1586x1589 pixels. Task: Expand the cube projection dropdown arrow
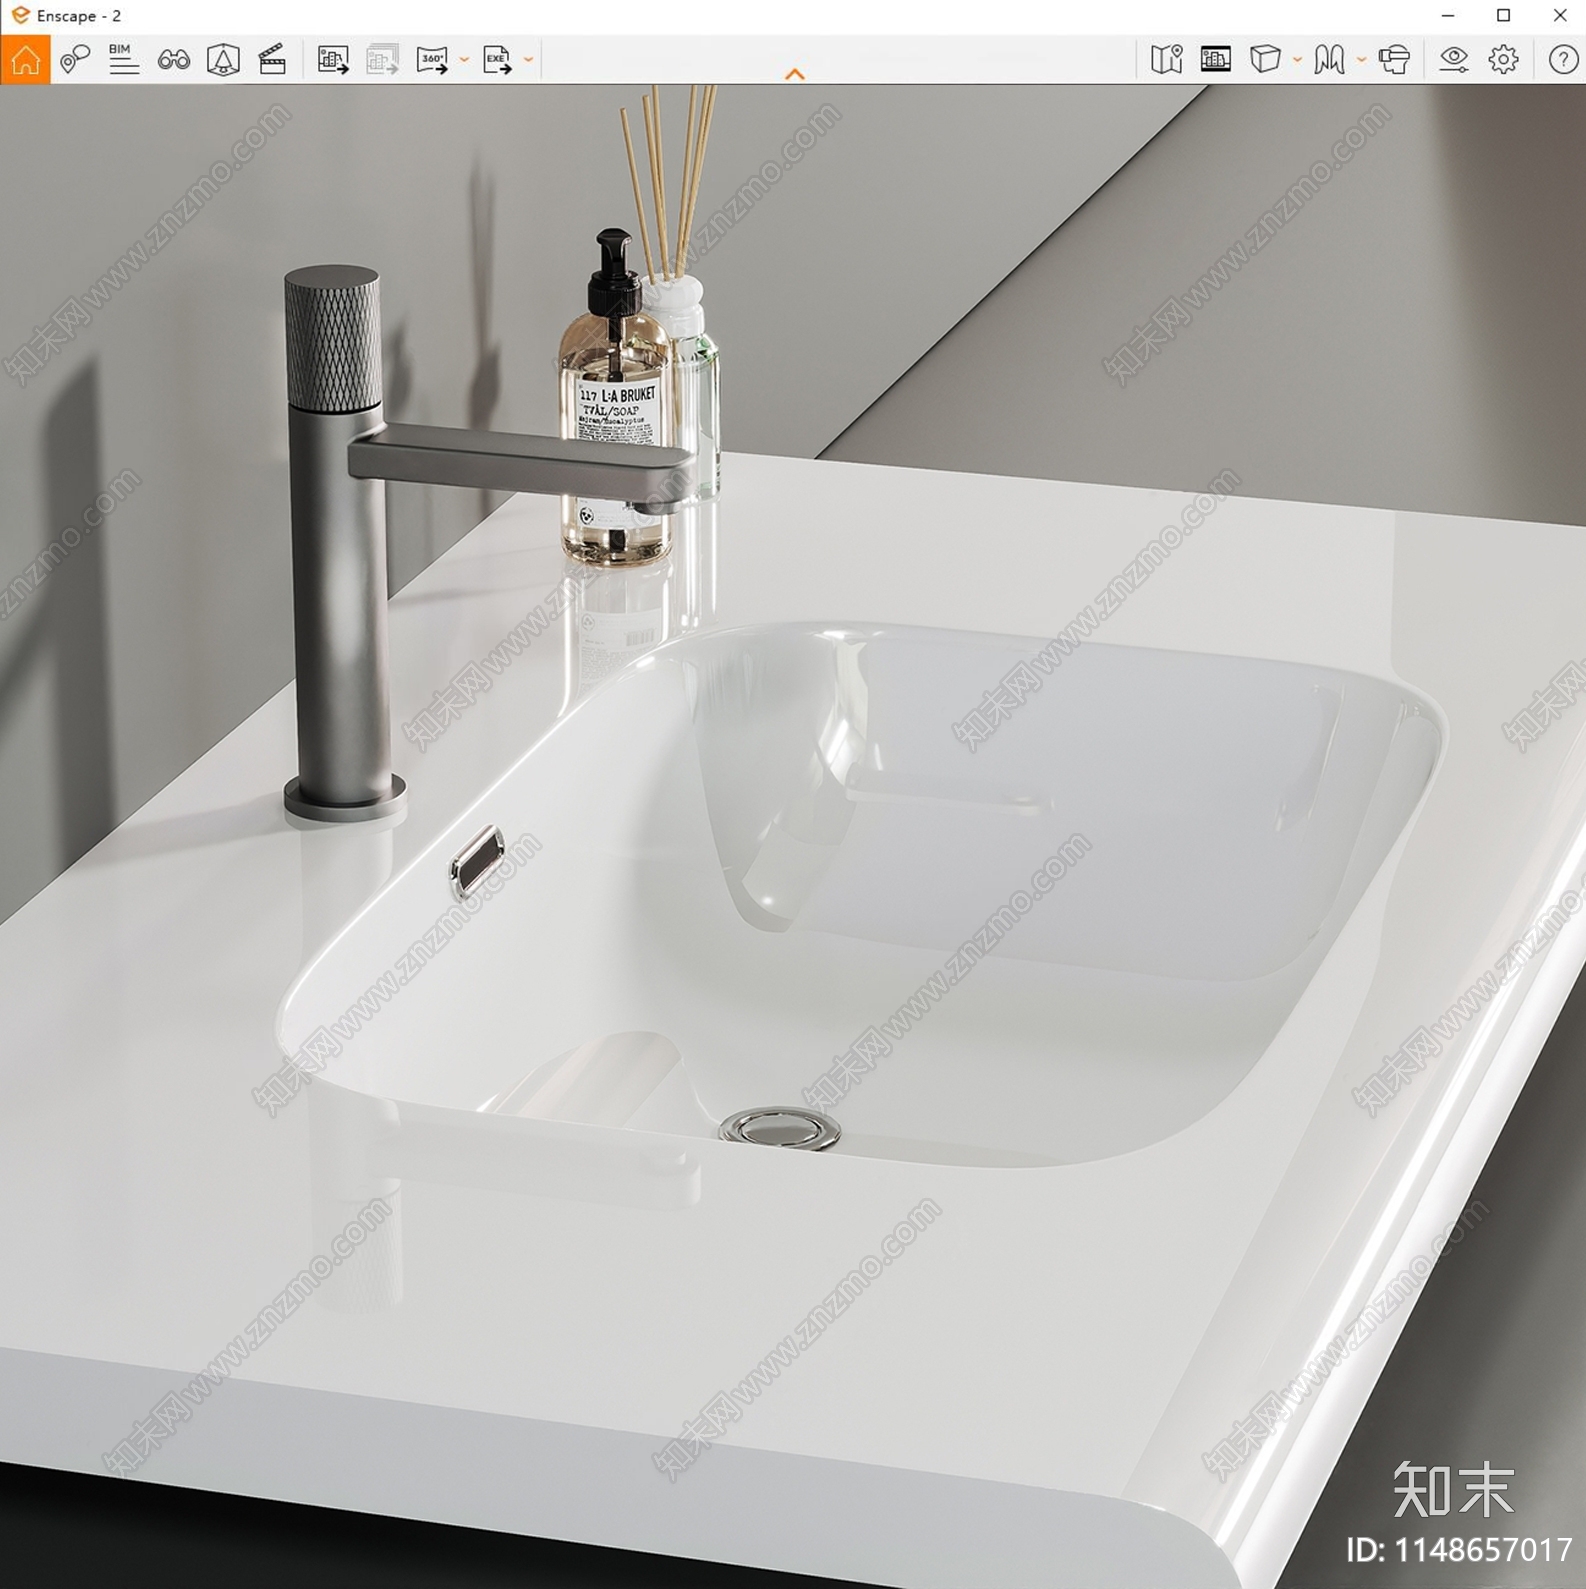[x=1297, y=60]
